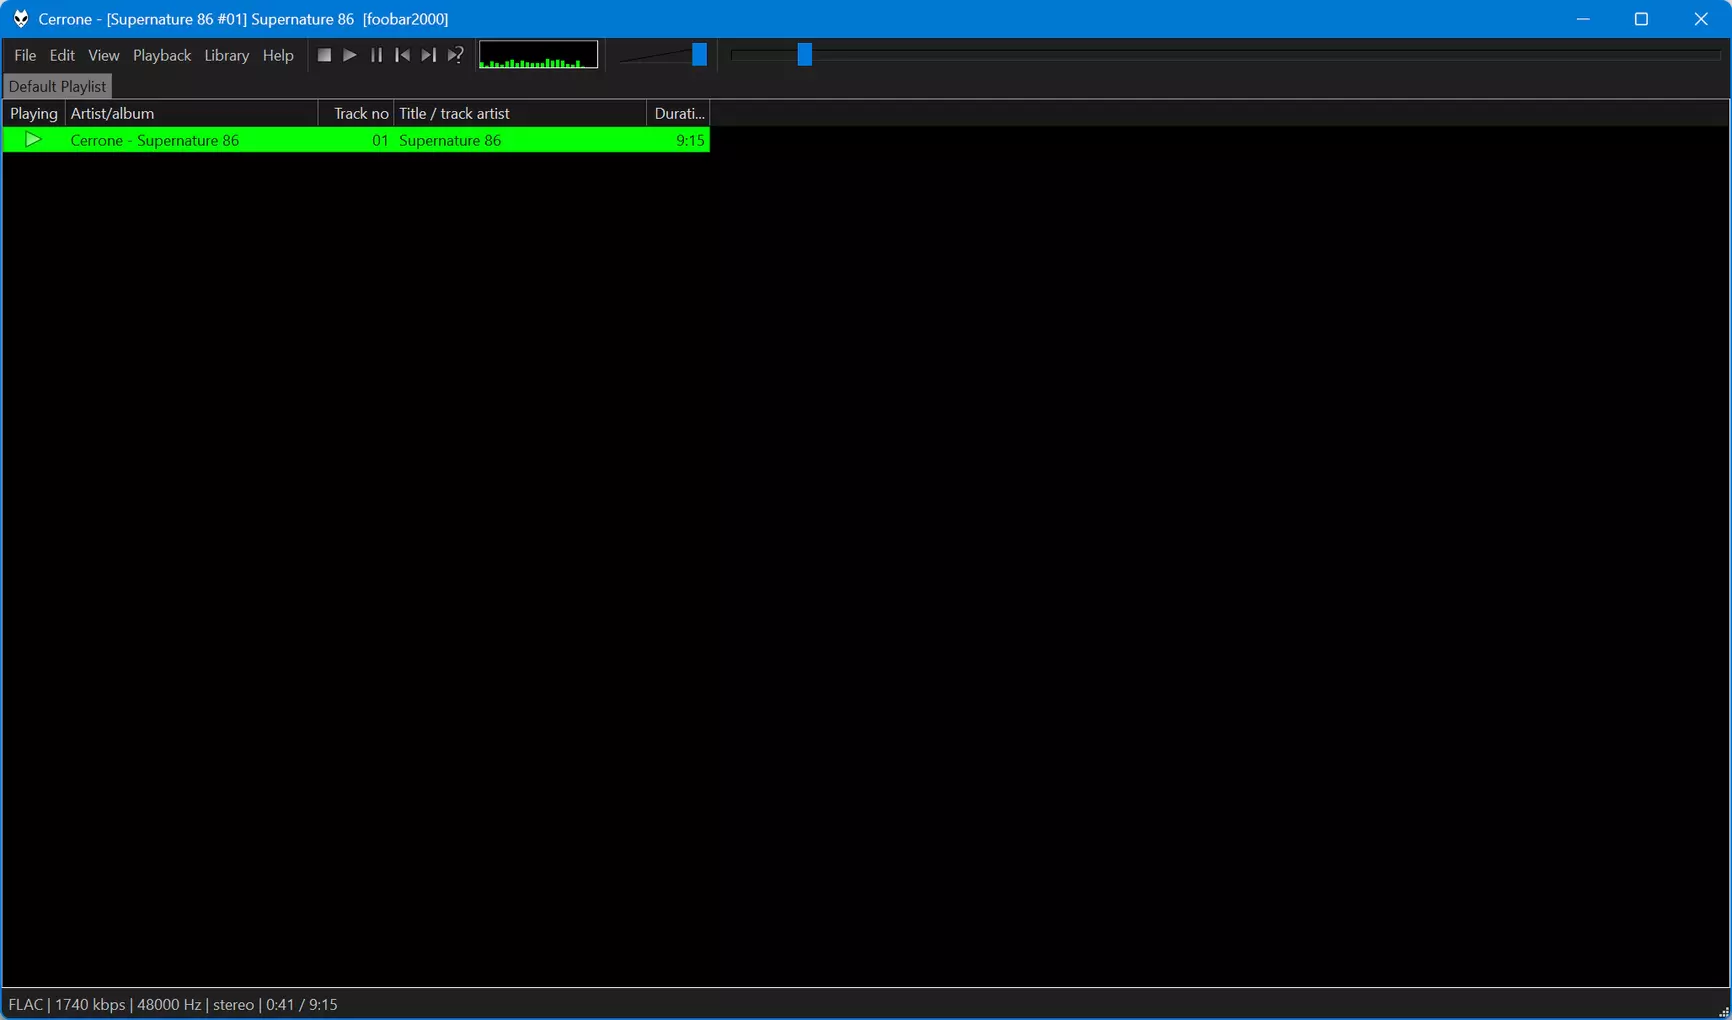Open the Edit menu
1732x1020 pixels.
[62, 55]
